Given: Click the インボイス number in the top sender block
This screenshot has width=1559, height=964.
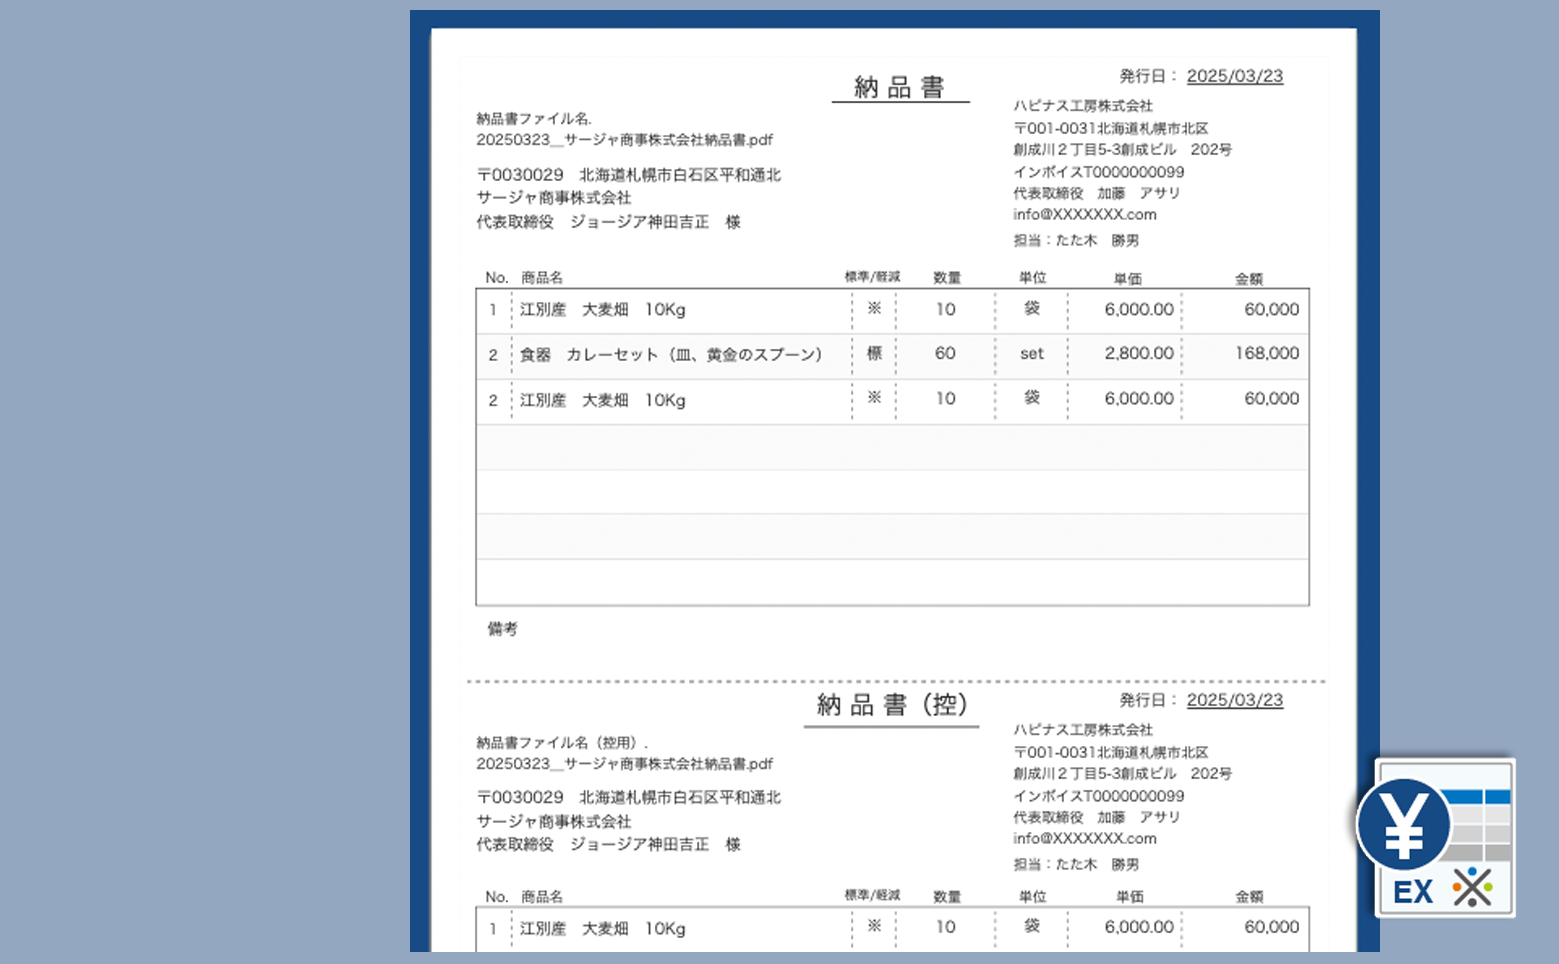Looking at the screenshot, I should (x=1098, y=172).
